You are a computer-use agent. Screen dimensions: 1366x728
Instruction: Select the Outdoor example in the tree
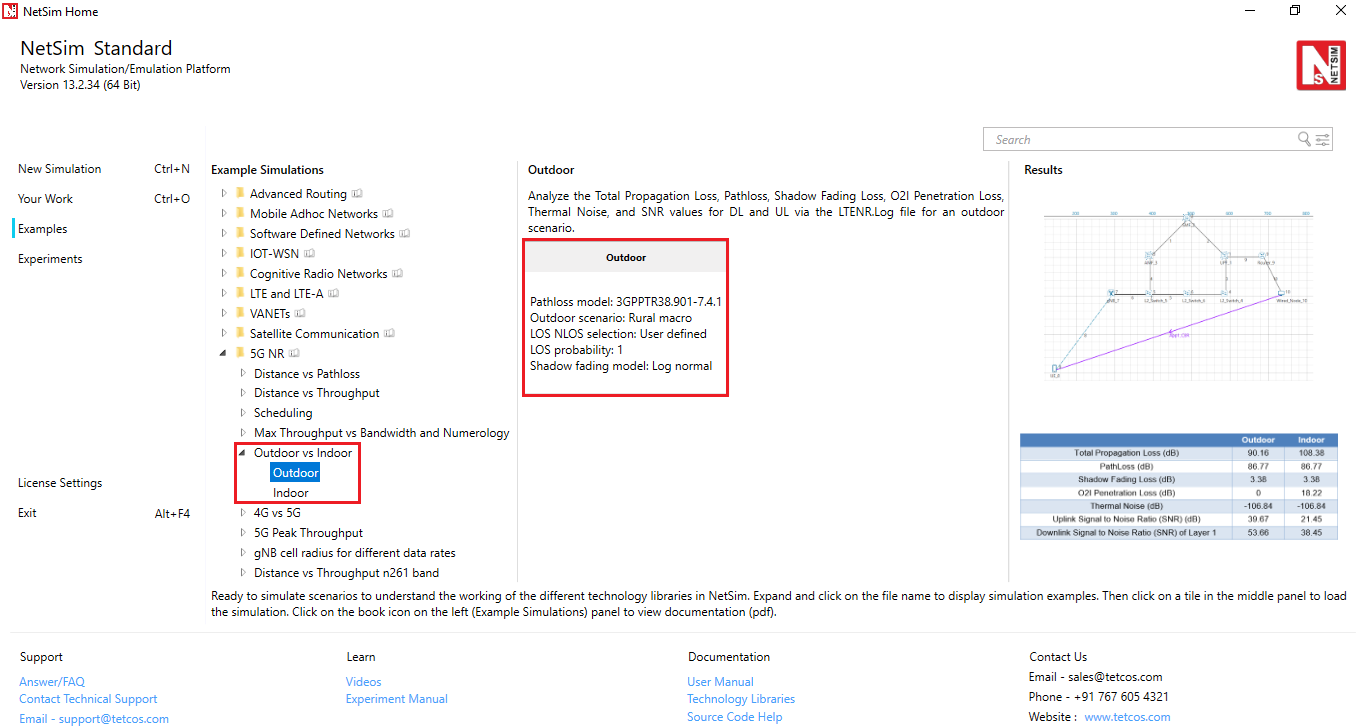[296, 473]
